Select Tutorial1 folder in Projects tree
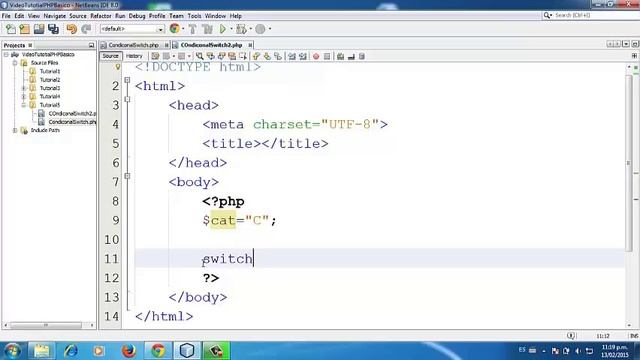The height and width of the screenshot is (360, 640). [50, 71]
